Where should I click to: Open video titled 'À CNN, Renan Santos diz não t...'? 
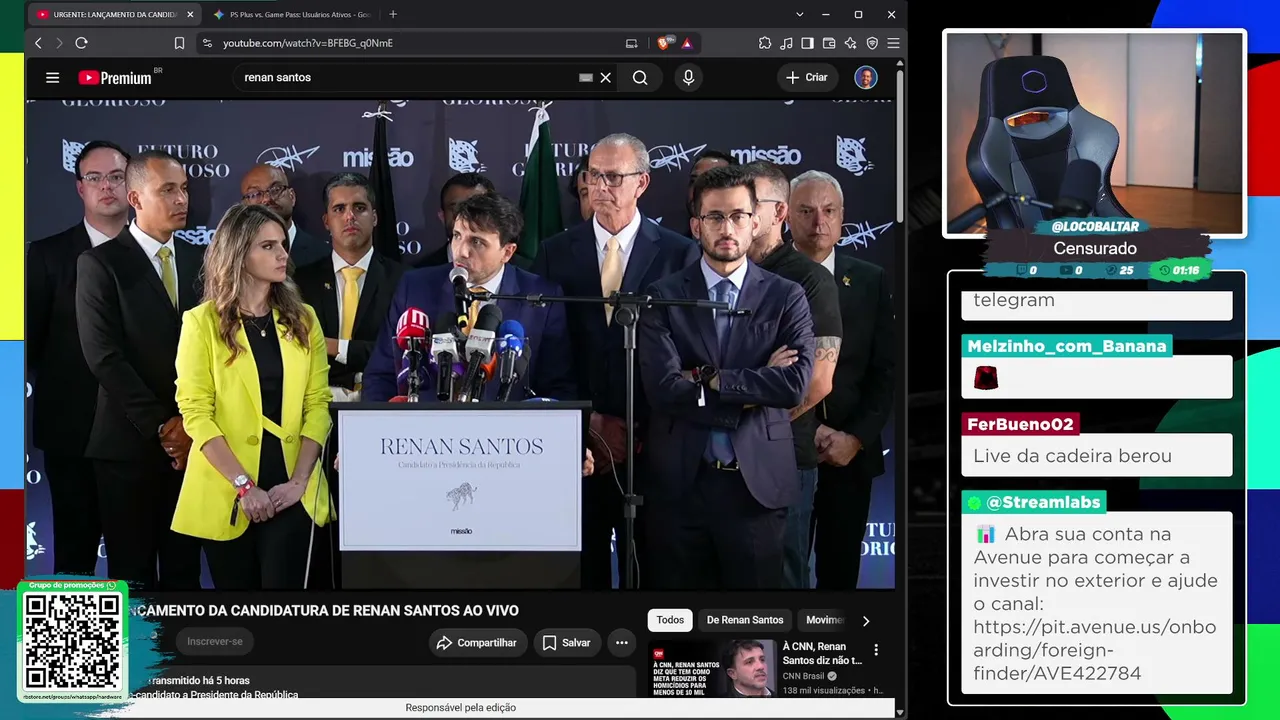pyautogui.click(x=822, y=653)
